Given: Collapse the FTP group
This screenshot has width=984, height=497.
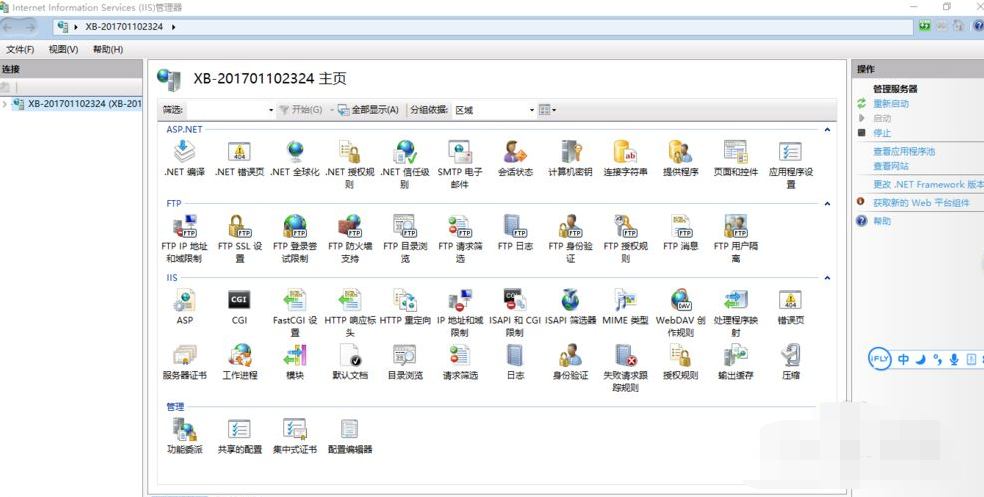Looking at the screenshot, I should [827, 203].
